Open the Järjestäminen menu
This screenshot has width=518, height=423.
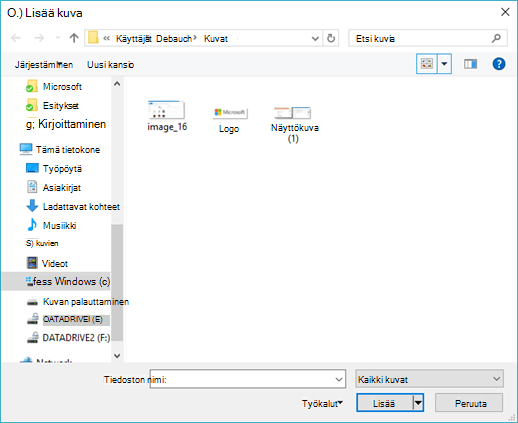click(x=44, y=65)
